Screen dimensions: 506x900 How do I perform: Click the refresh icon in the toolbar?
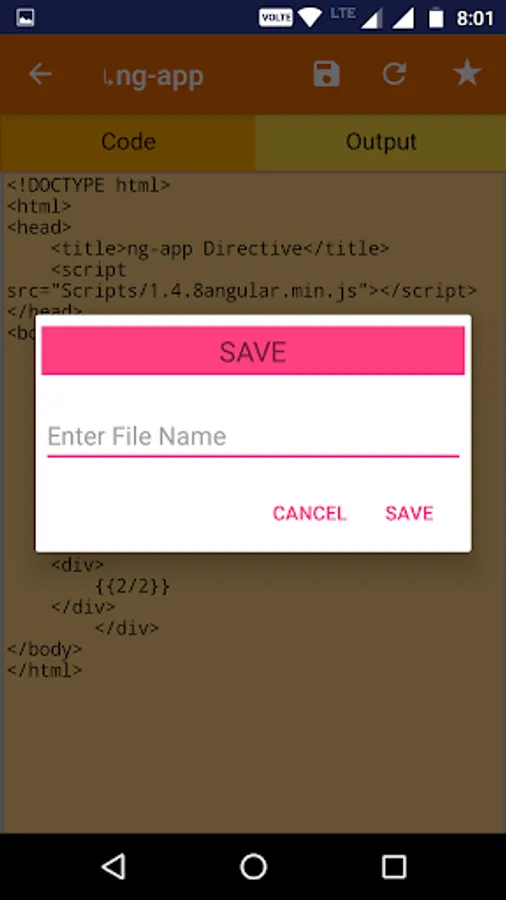coord(395,74)
